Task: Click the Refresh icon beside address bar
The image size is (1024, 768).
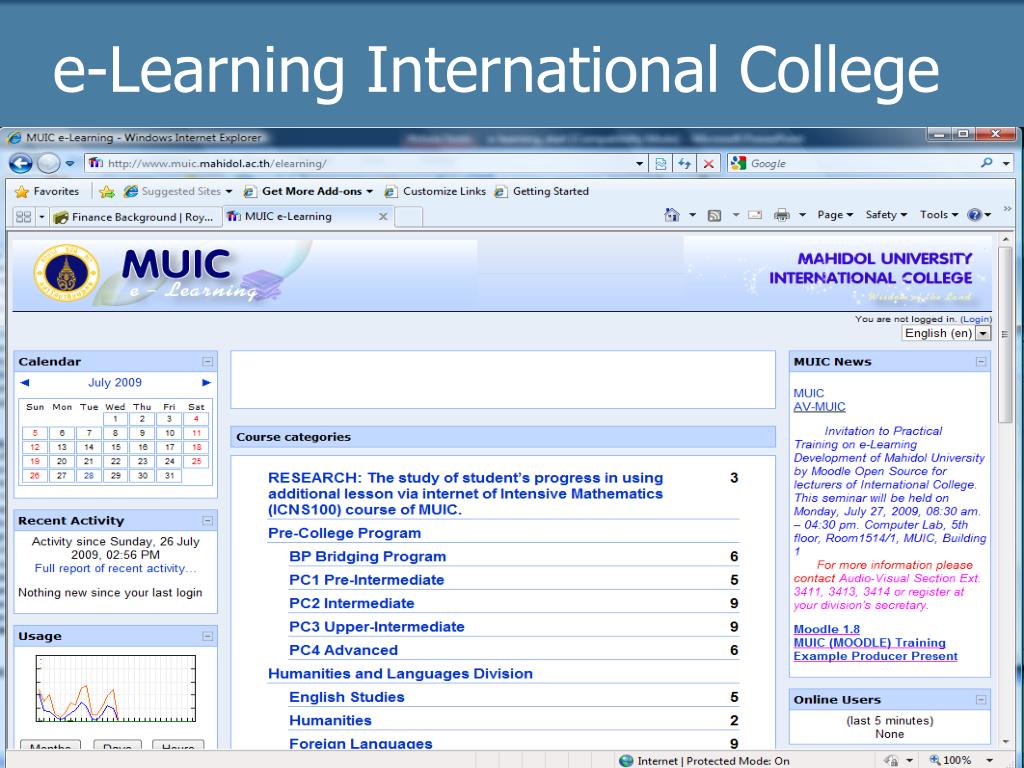Action: tap(684, 163)
